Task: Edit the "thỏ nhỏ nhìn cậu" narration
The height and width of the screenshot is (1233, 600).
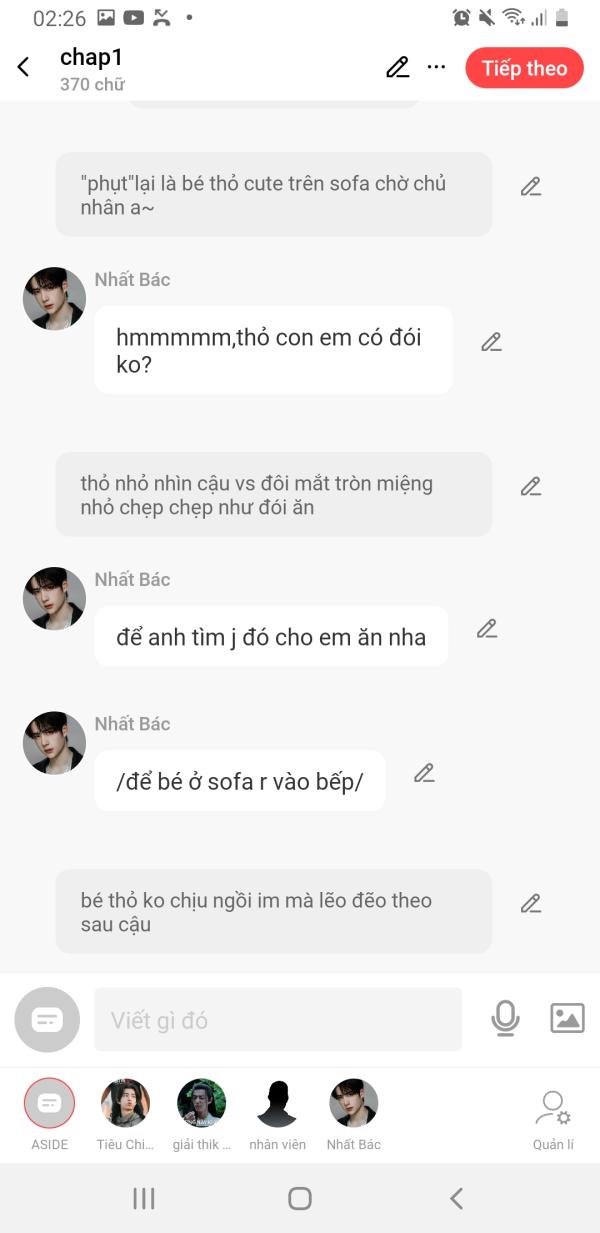Action: pyautogui.click(x=530, y=487)
